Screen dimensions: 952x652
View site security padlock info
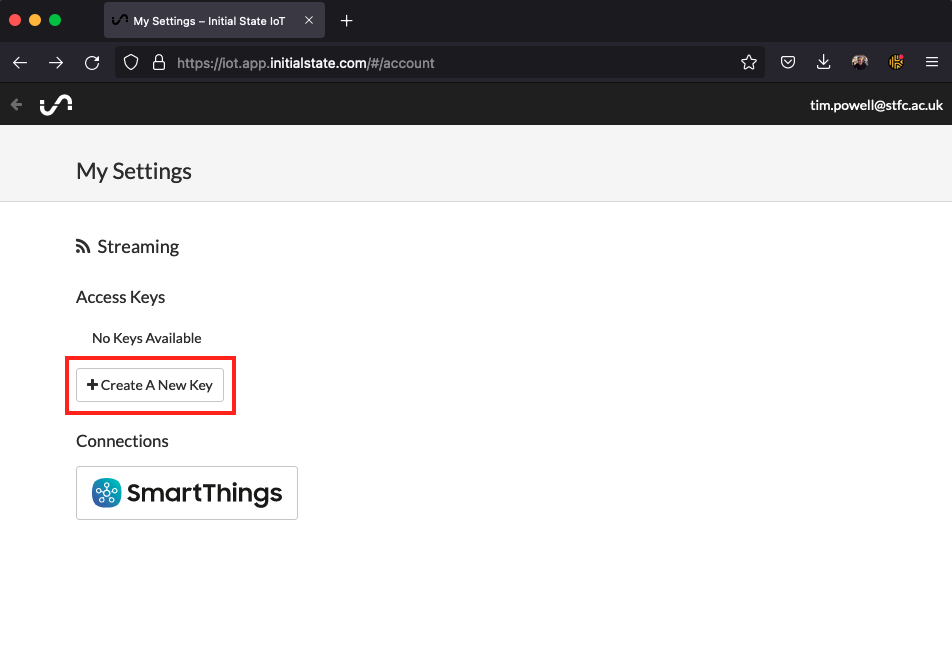(159, 63)
